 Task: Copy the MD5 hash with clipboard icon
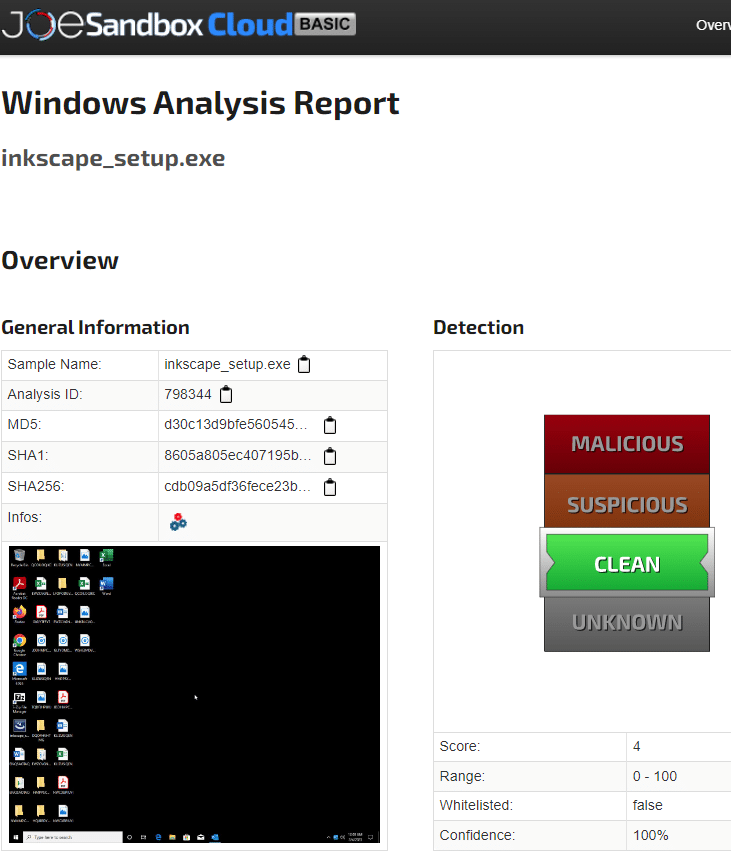coord(330,425)
